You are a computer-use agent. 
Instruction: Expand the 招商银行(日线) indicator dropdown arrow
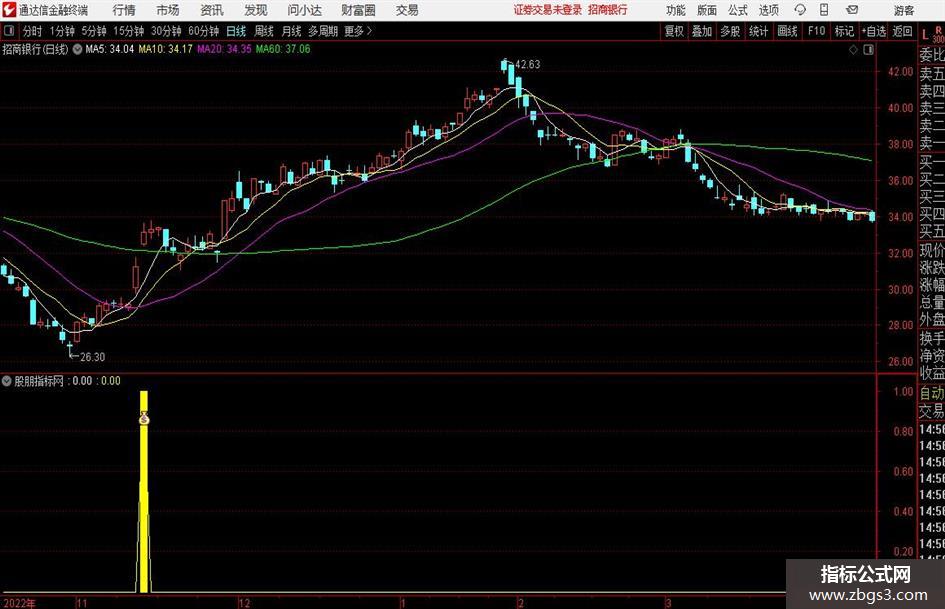77,49
